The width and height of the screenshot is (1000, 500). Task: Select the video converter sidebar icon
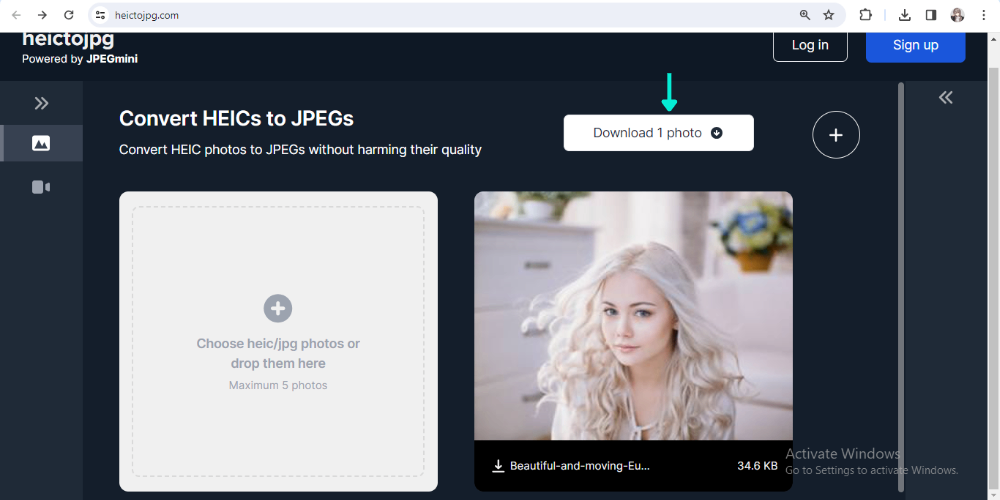pyautogui.click(x=41, y=187)
